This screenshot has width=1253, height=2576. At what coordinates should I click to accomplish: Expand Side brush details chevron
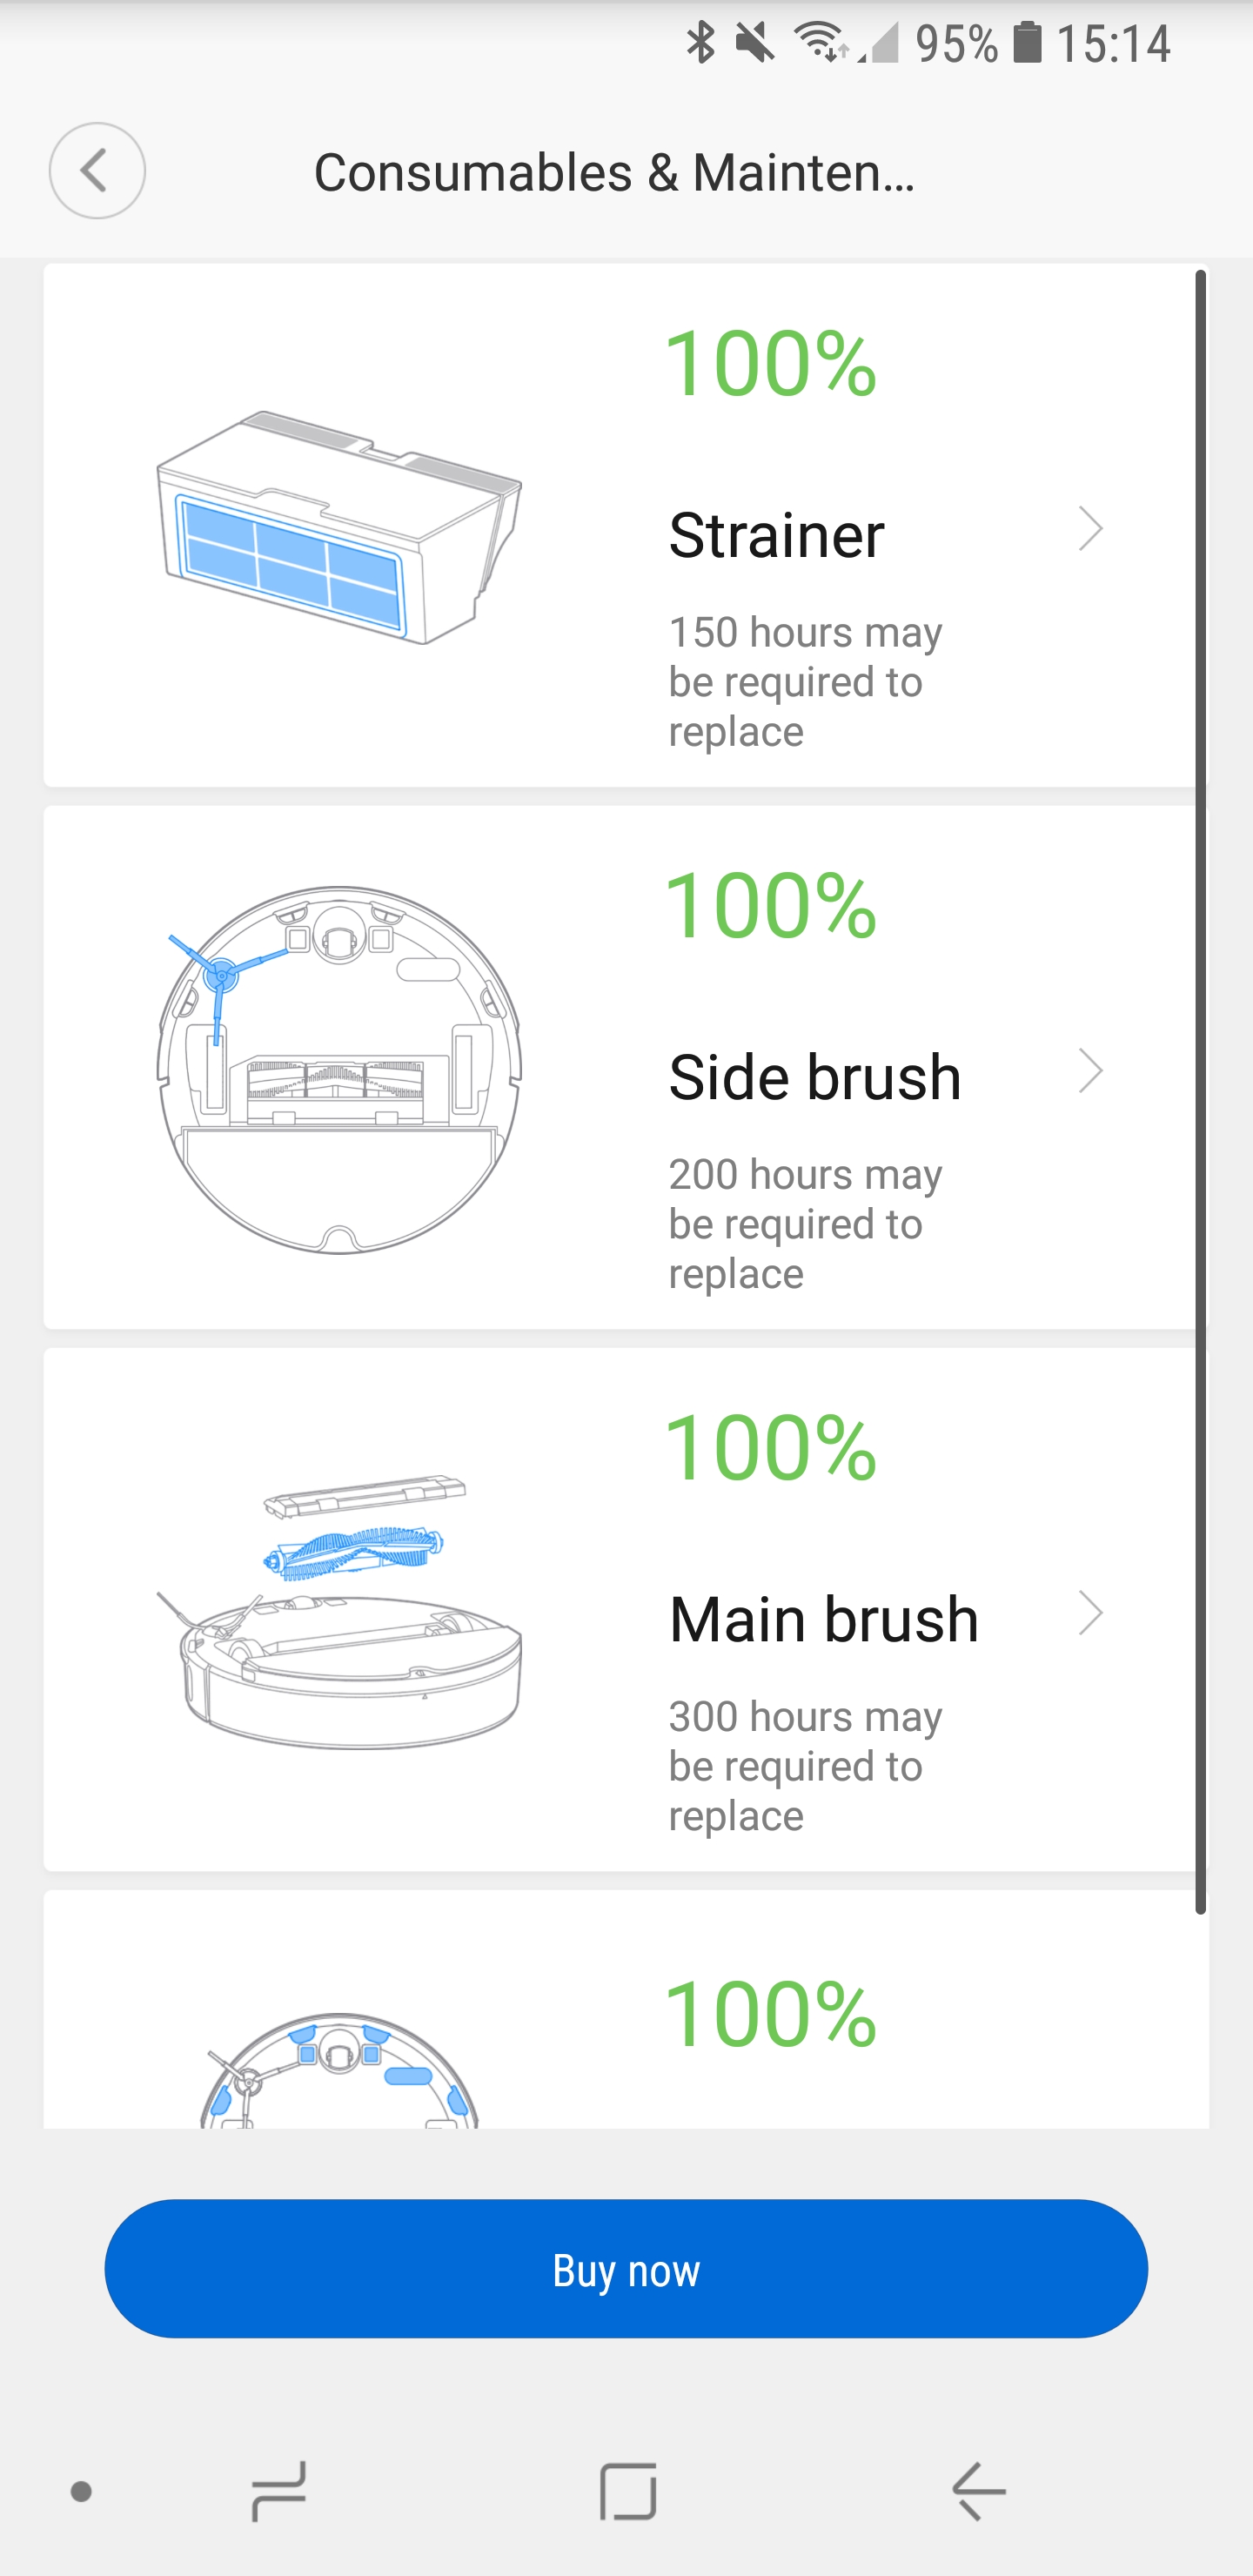1090,1071
